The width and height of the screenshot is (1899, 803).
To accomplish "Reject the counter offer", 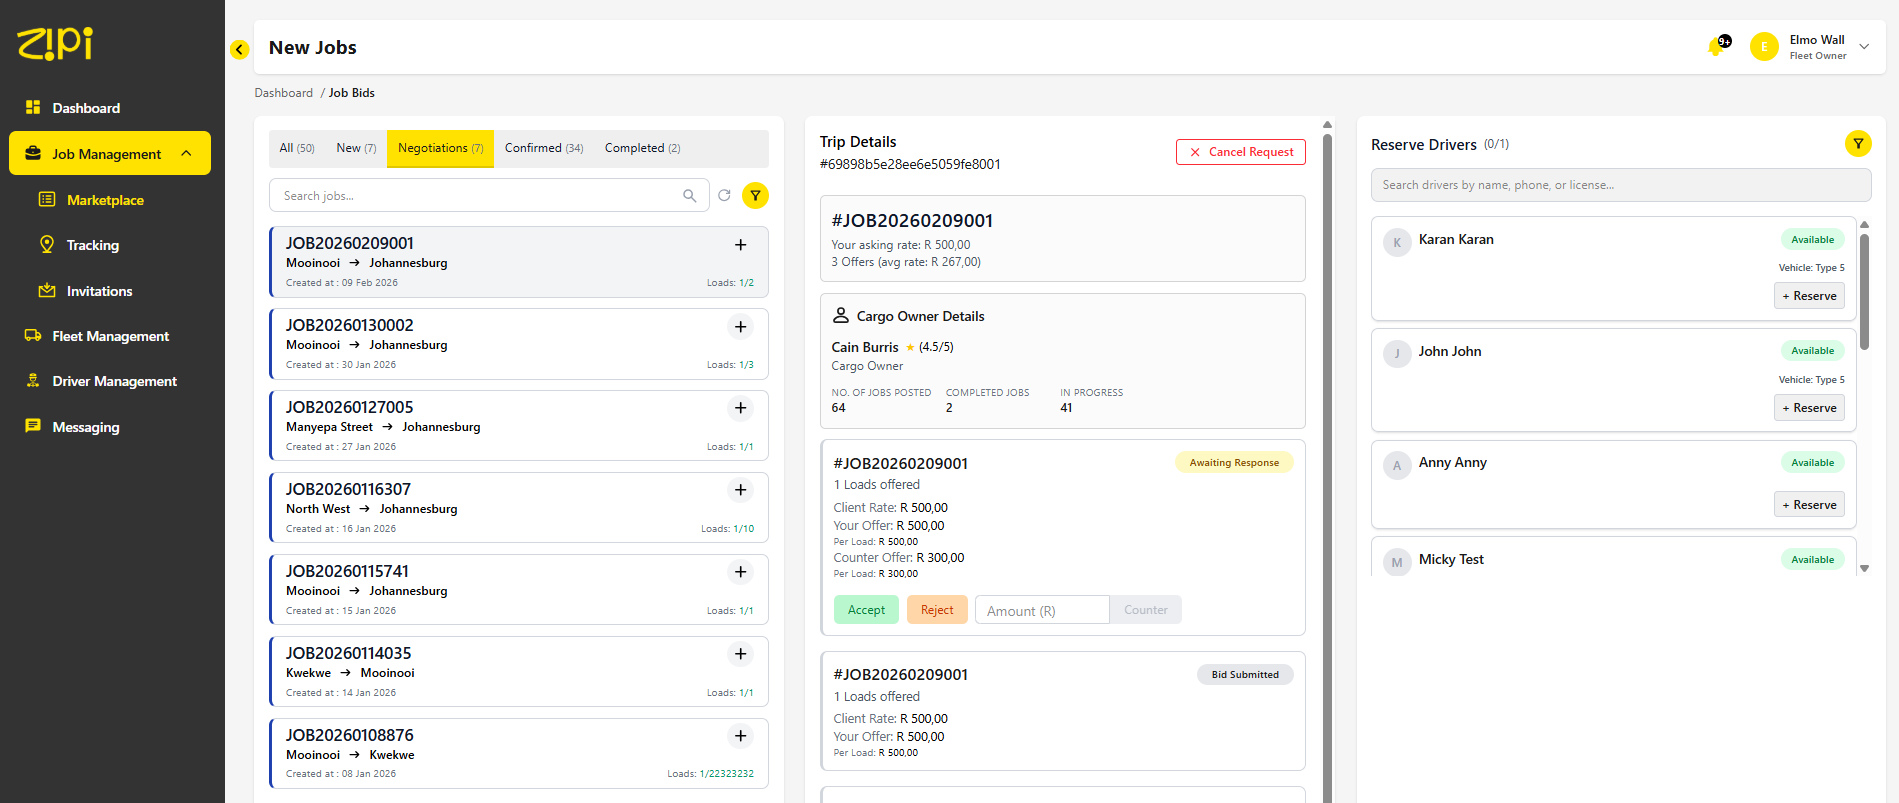I will 937,610.
